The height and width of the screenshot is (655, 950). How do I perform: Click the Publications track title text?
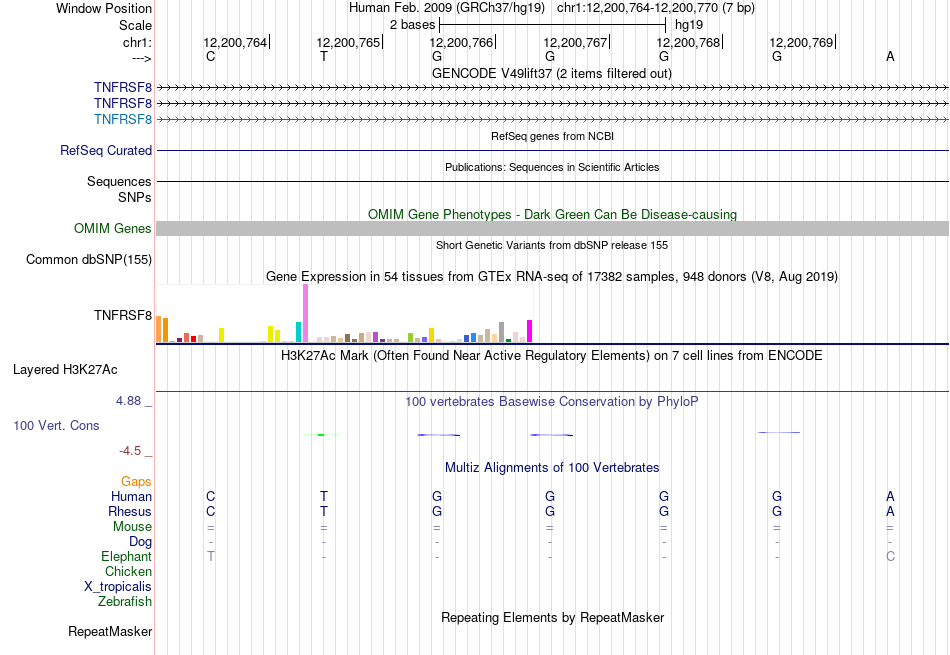[552, 167]
